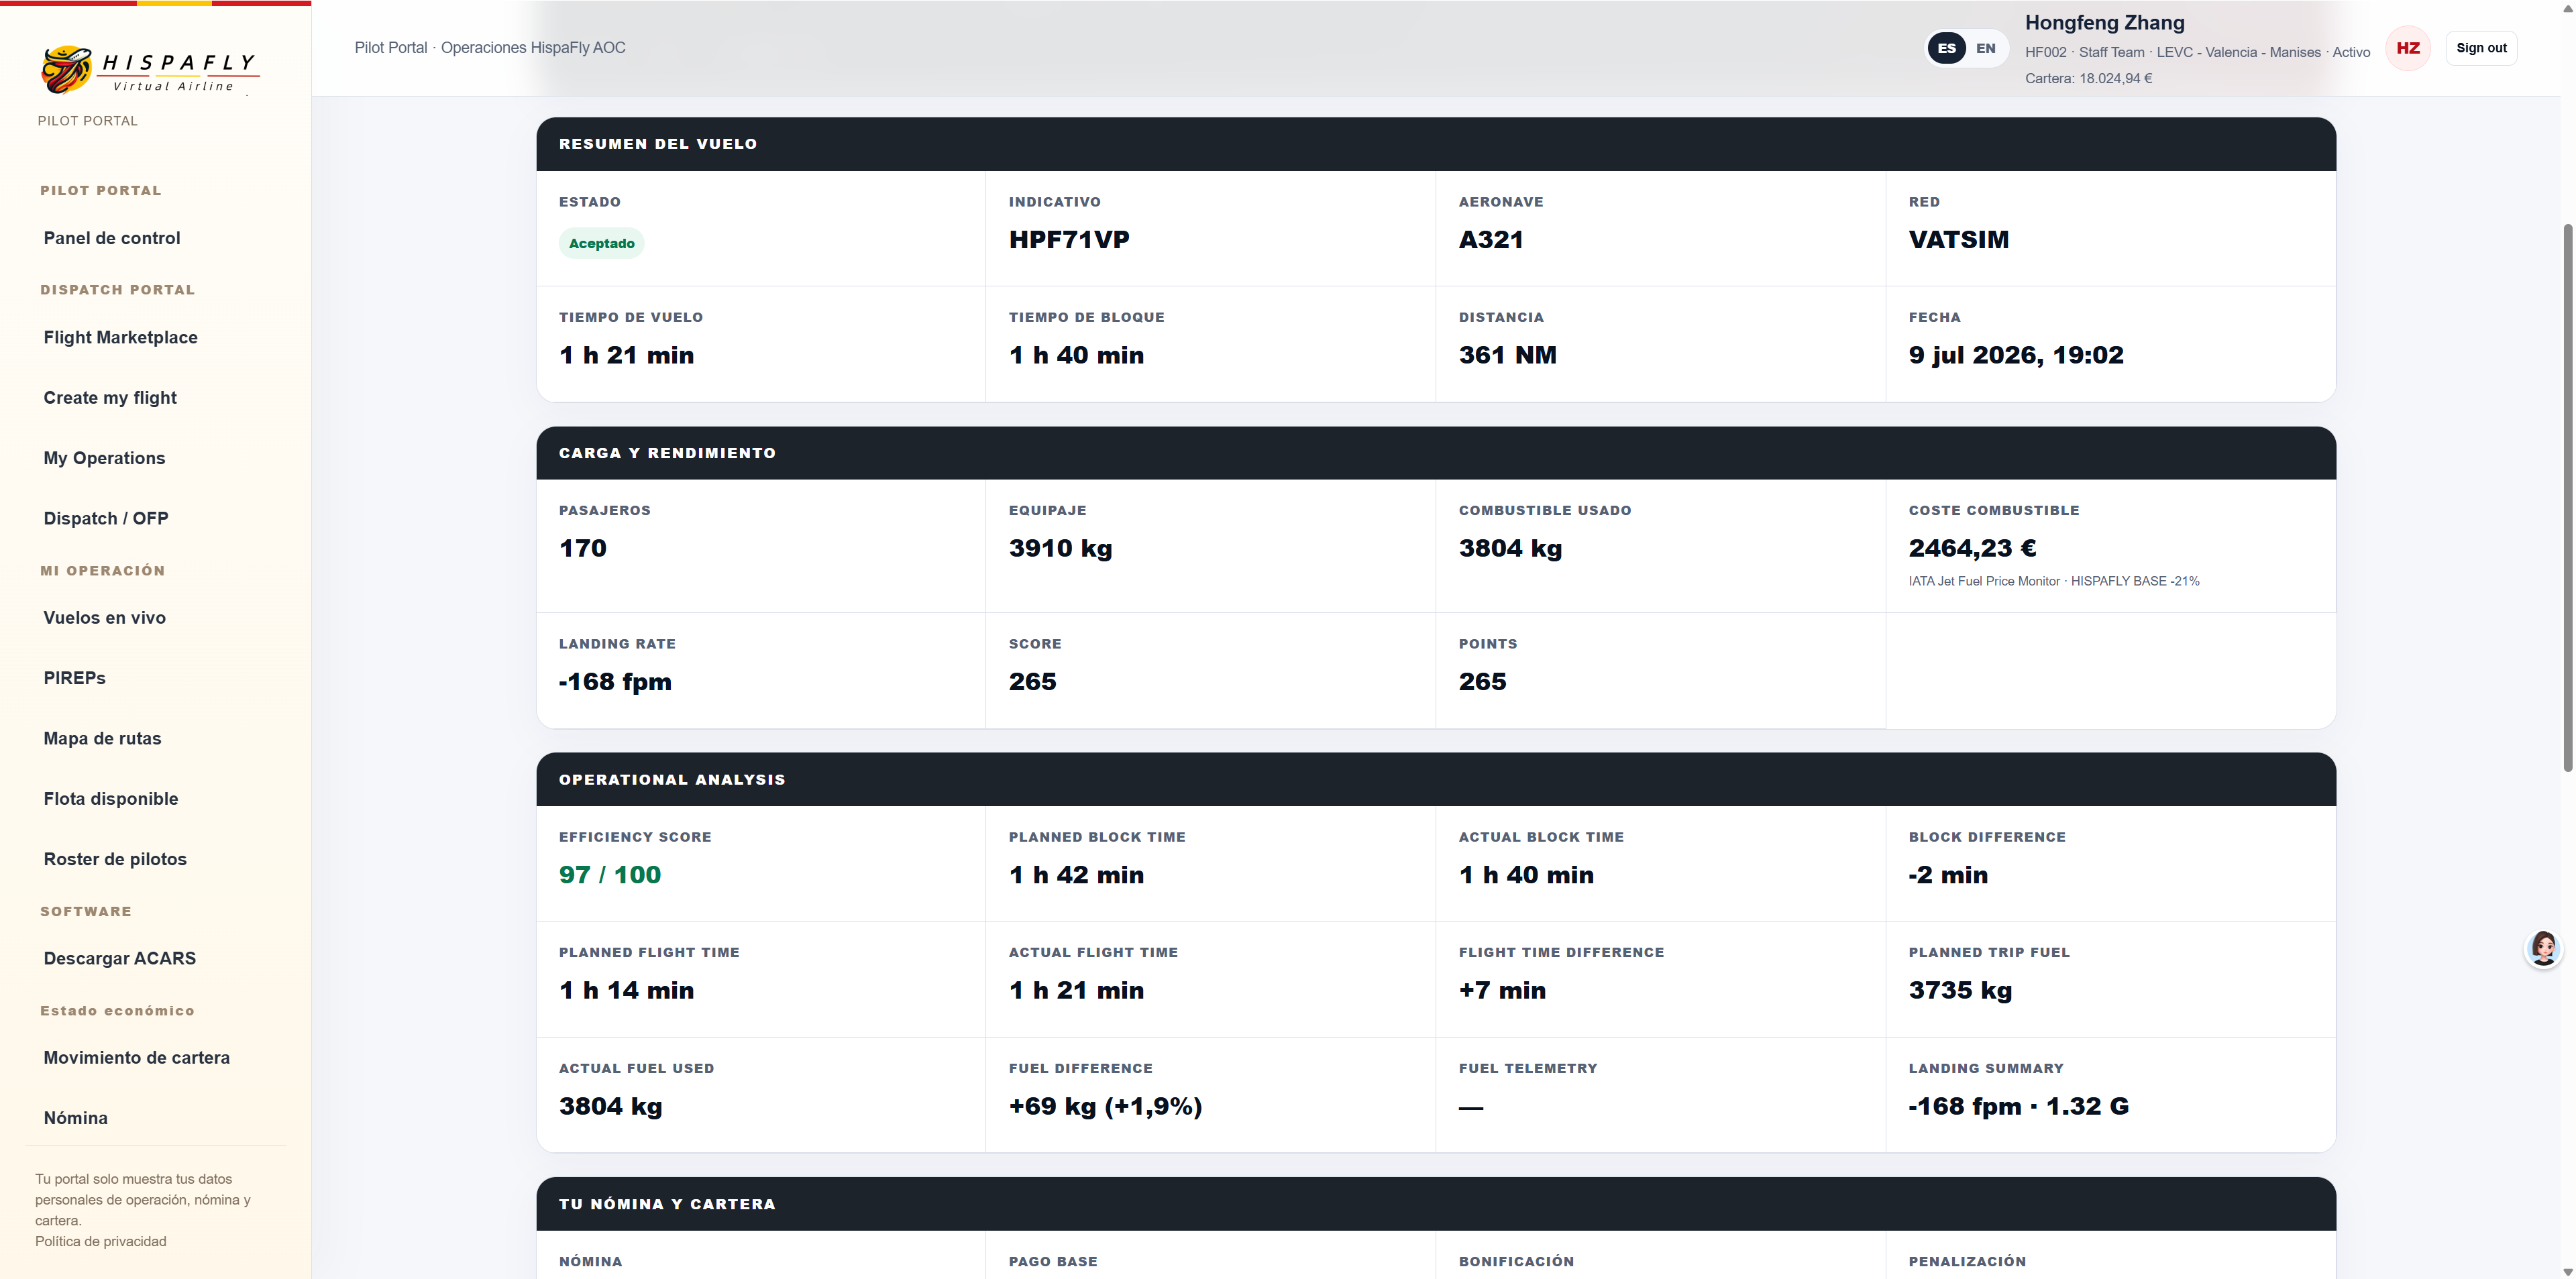This screenshot has height=1279, width=2576.
Task: Select passengers value 170
Action: coord(583,548)
